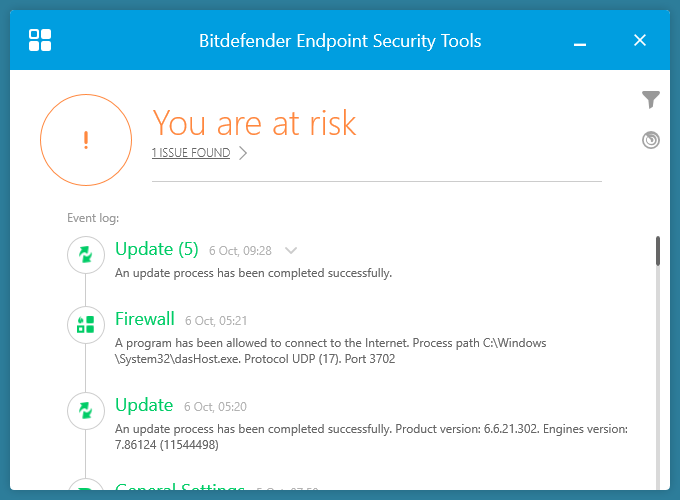The height and width of the screenshot is (500, 680).
Task: Select the Firewall event title
Action: [145, 319]
